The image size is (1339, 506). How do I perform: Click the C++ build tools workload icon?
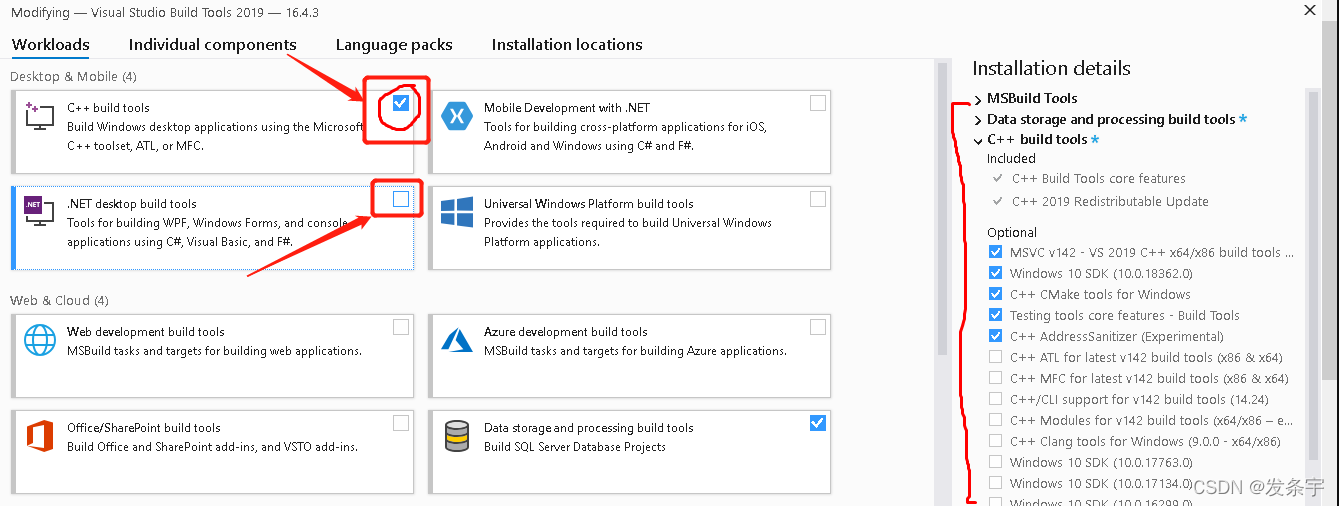click(x=40, y=116)
